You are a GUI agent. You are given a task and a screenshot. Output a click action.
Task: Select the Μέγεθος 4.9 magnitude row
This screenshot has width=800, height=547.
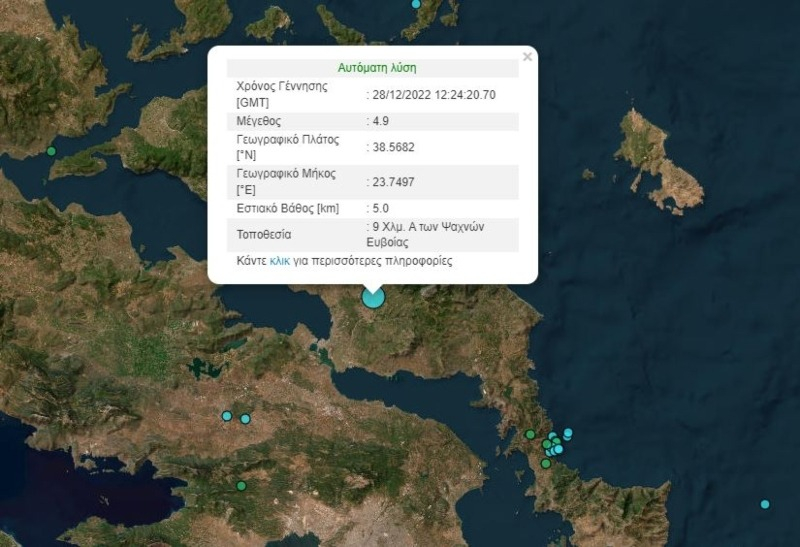tap(372, 121)
